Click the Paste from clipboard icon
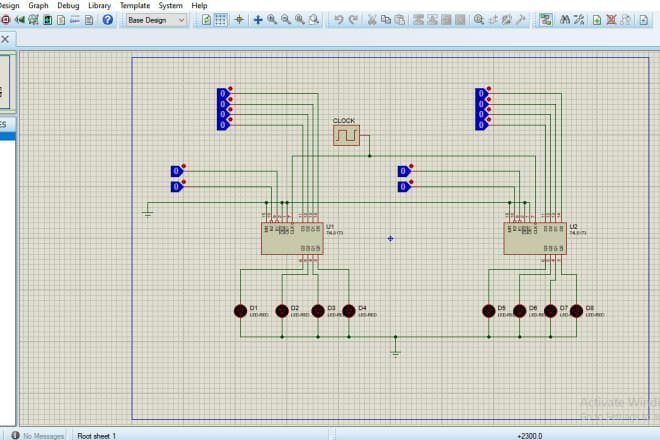 400,20
